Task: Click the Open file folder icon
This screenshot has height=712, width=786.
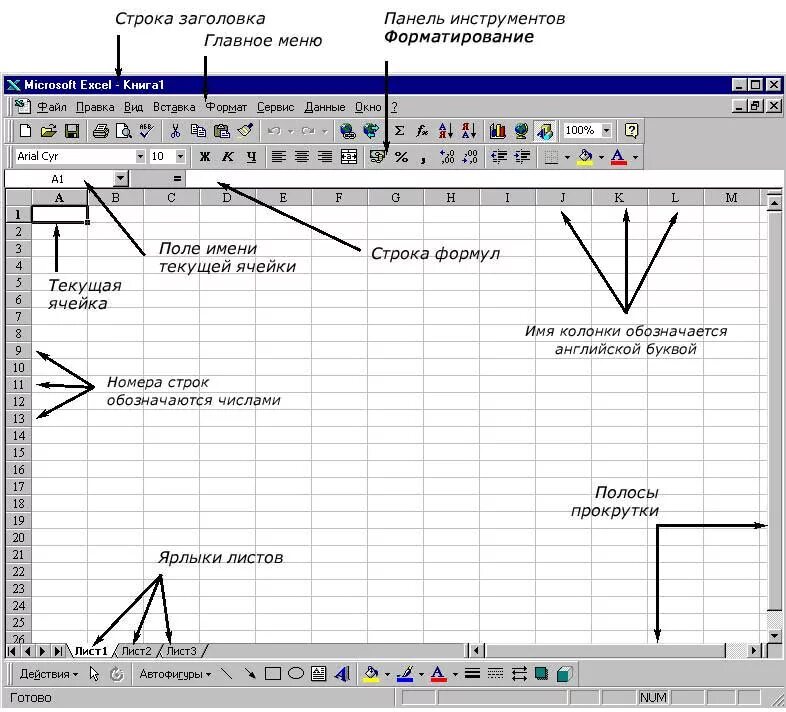Action: (x=48, y=131)
